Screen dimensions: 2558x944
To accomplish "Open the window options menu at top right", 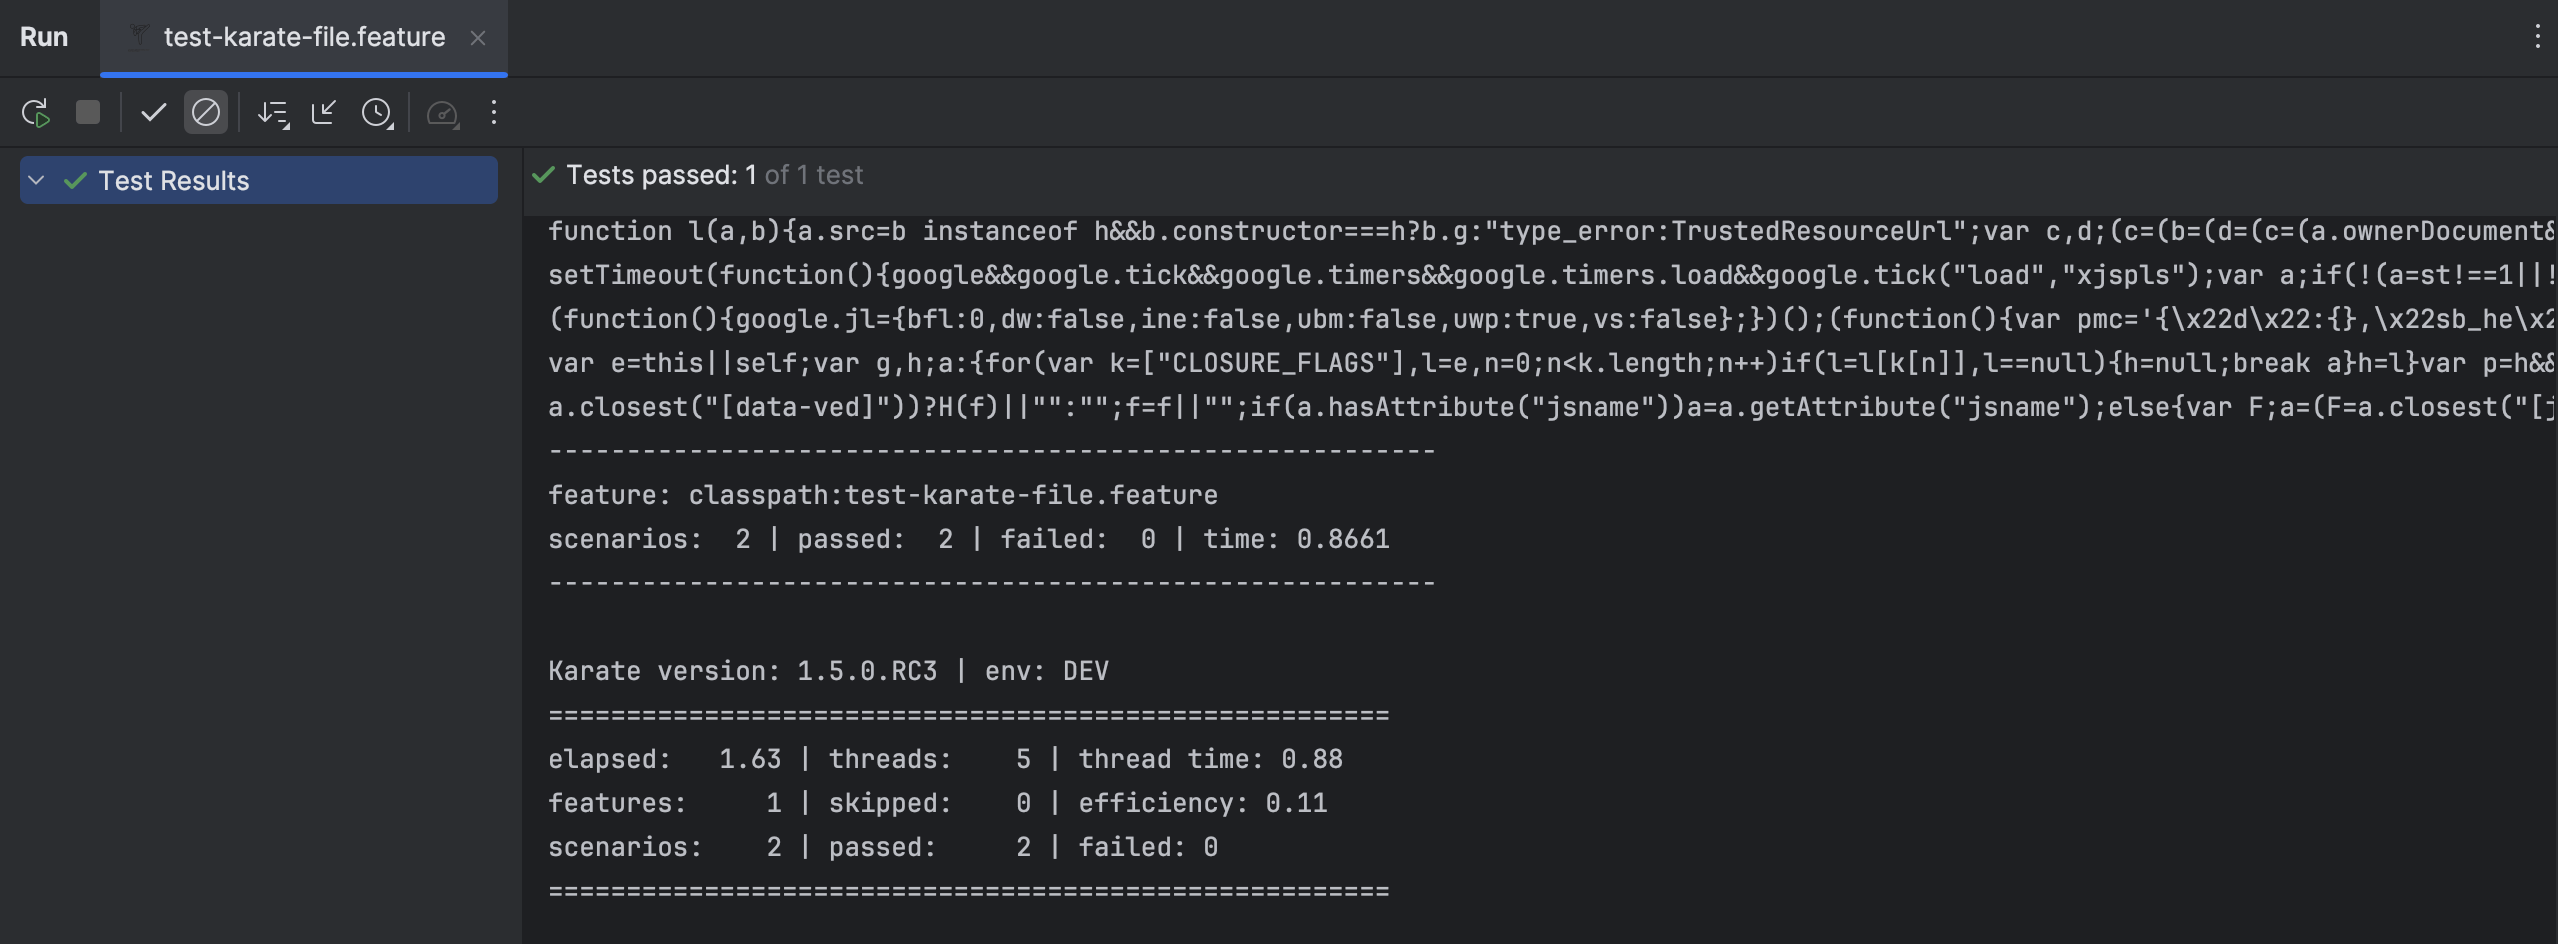I will pos(2537,37).
